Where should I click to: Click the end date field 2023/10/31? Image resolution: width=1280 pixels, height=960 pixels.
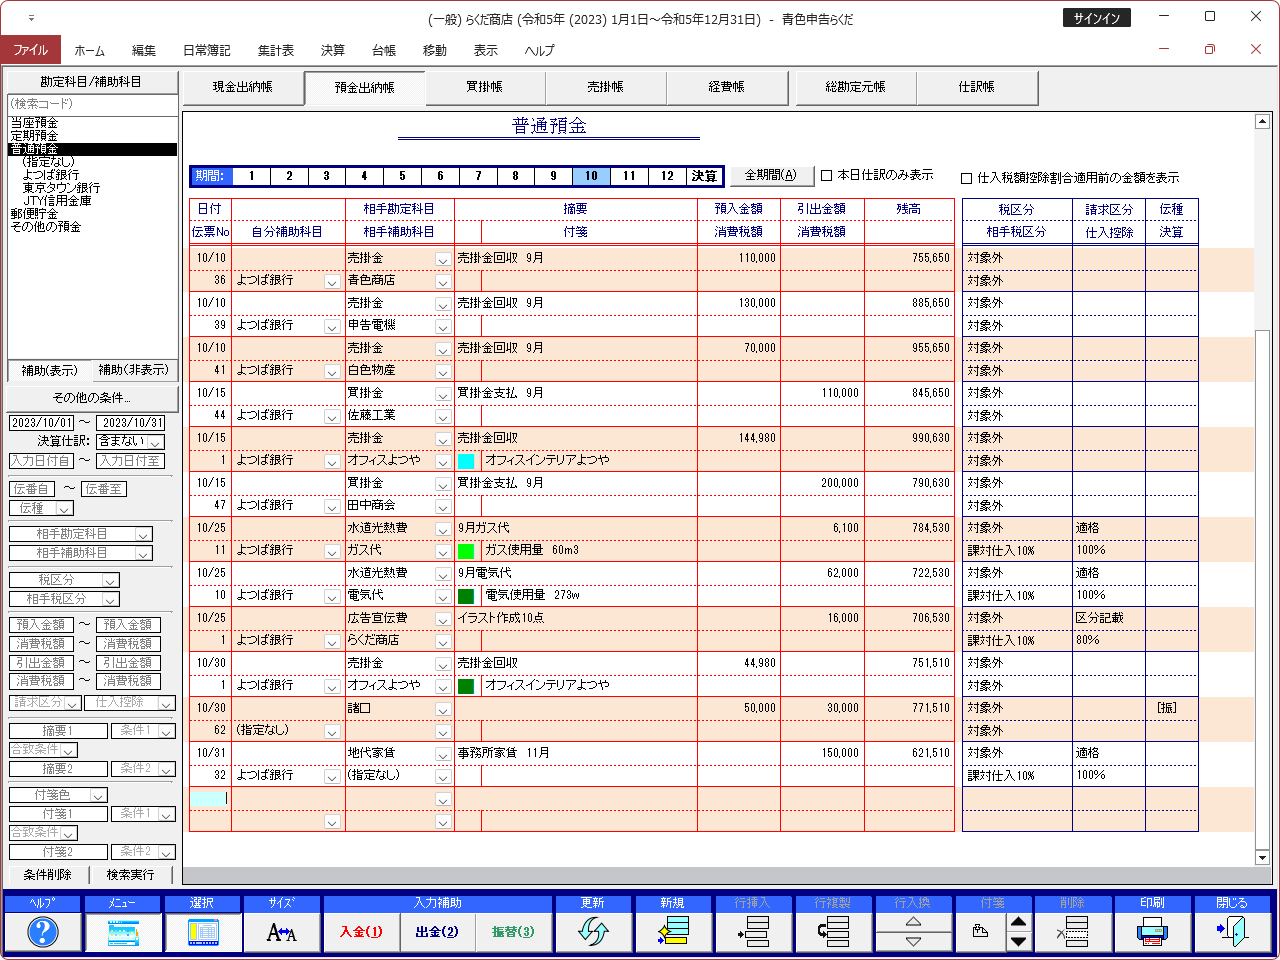(x=131, y=423)
